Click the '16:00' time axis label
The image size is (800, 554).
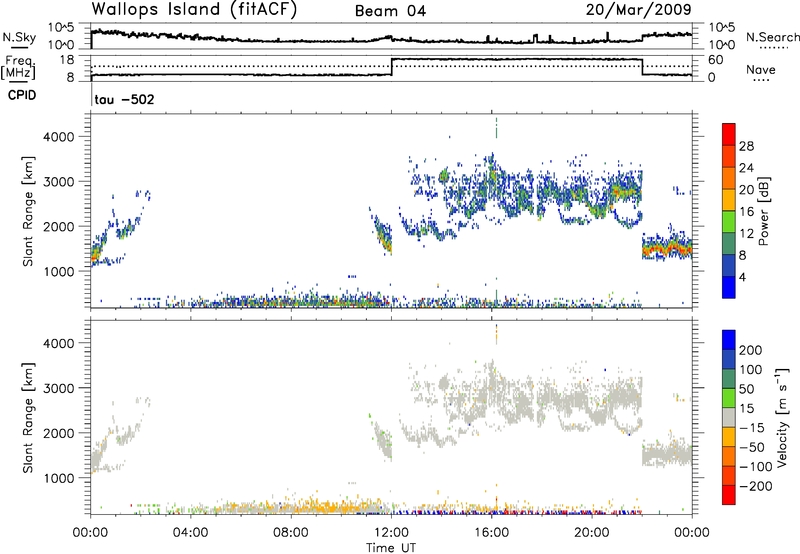[491, 533]
